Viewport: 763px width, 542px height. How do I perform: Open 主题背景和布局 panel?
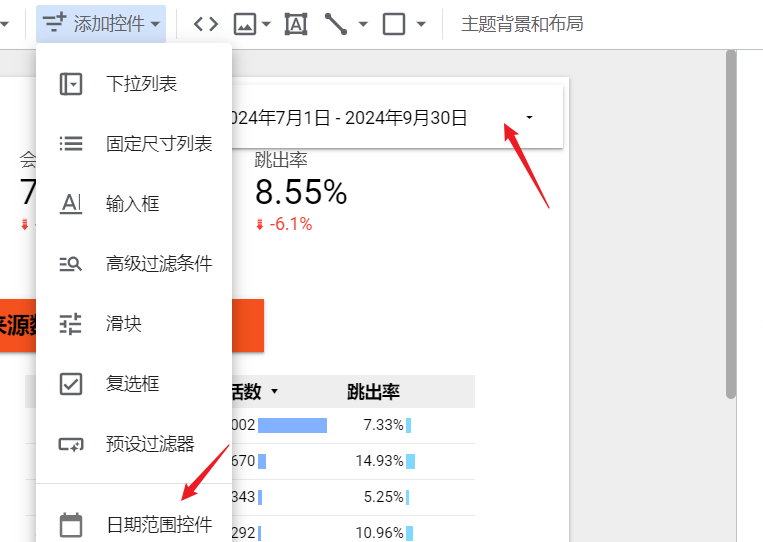click(x=522, y=23)
